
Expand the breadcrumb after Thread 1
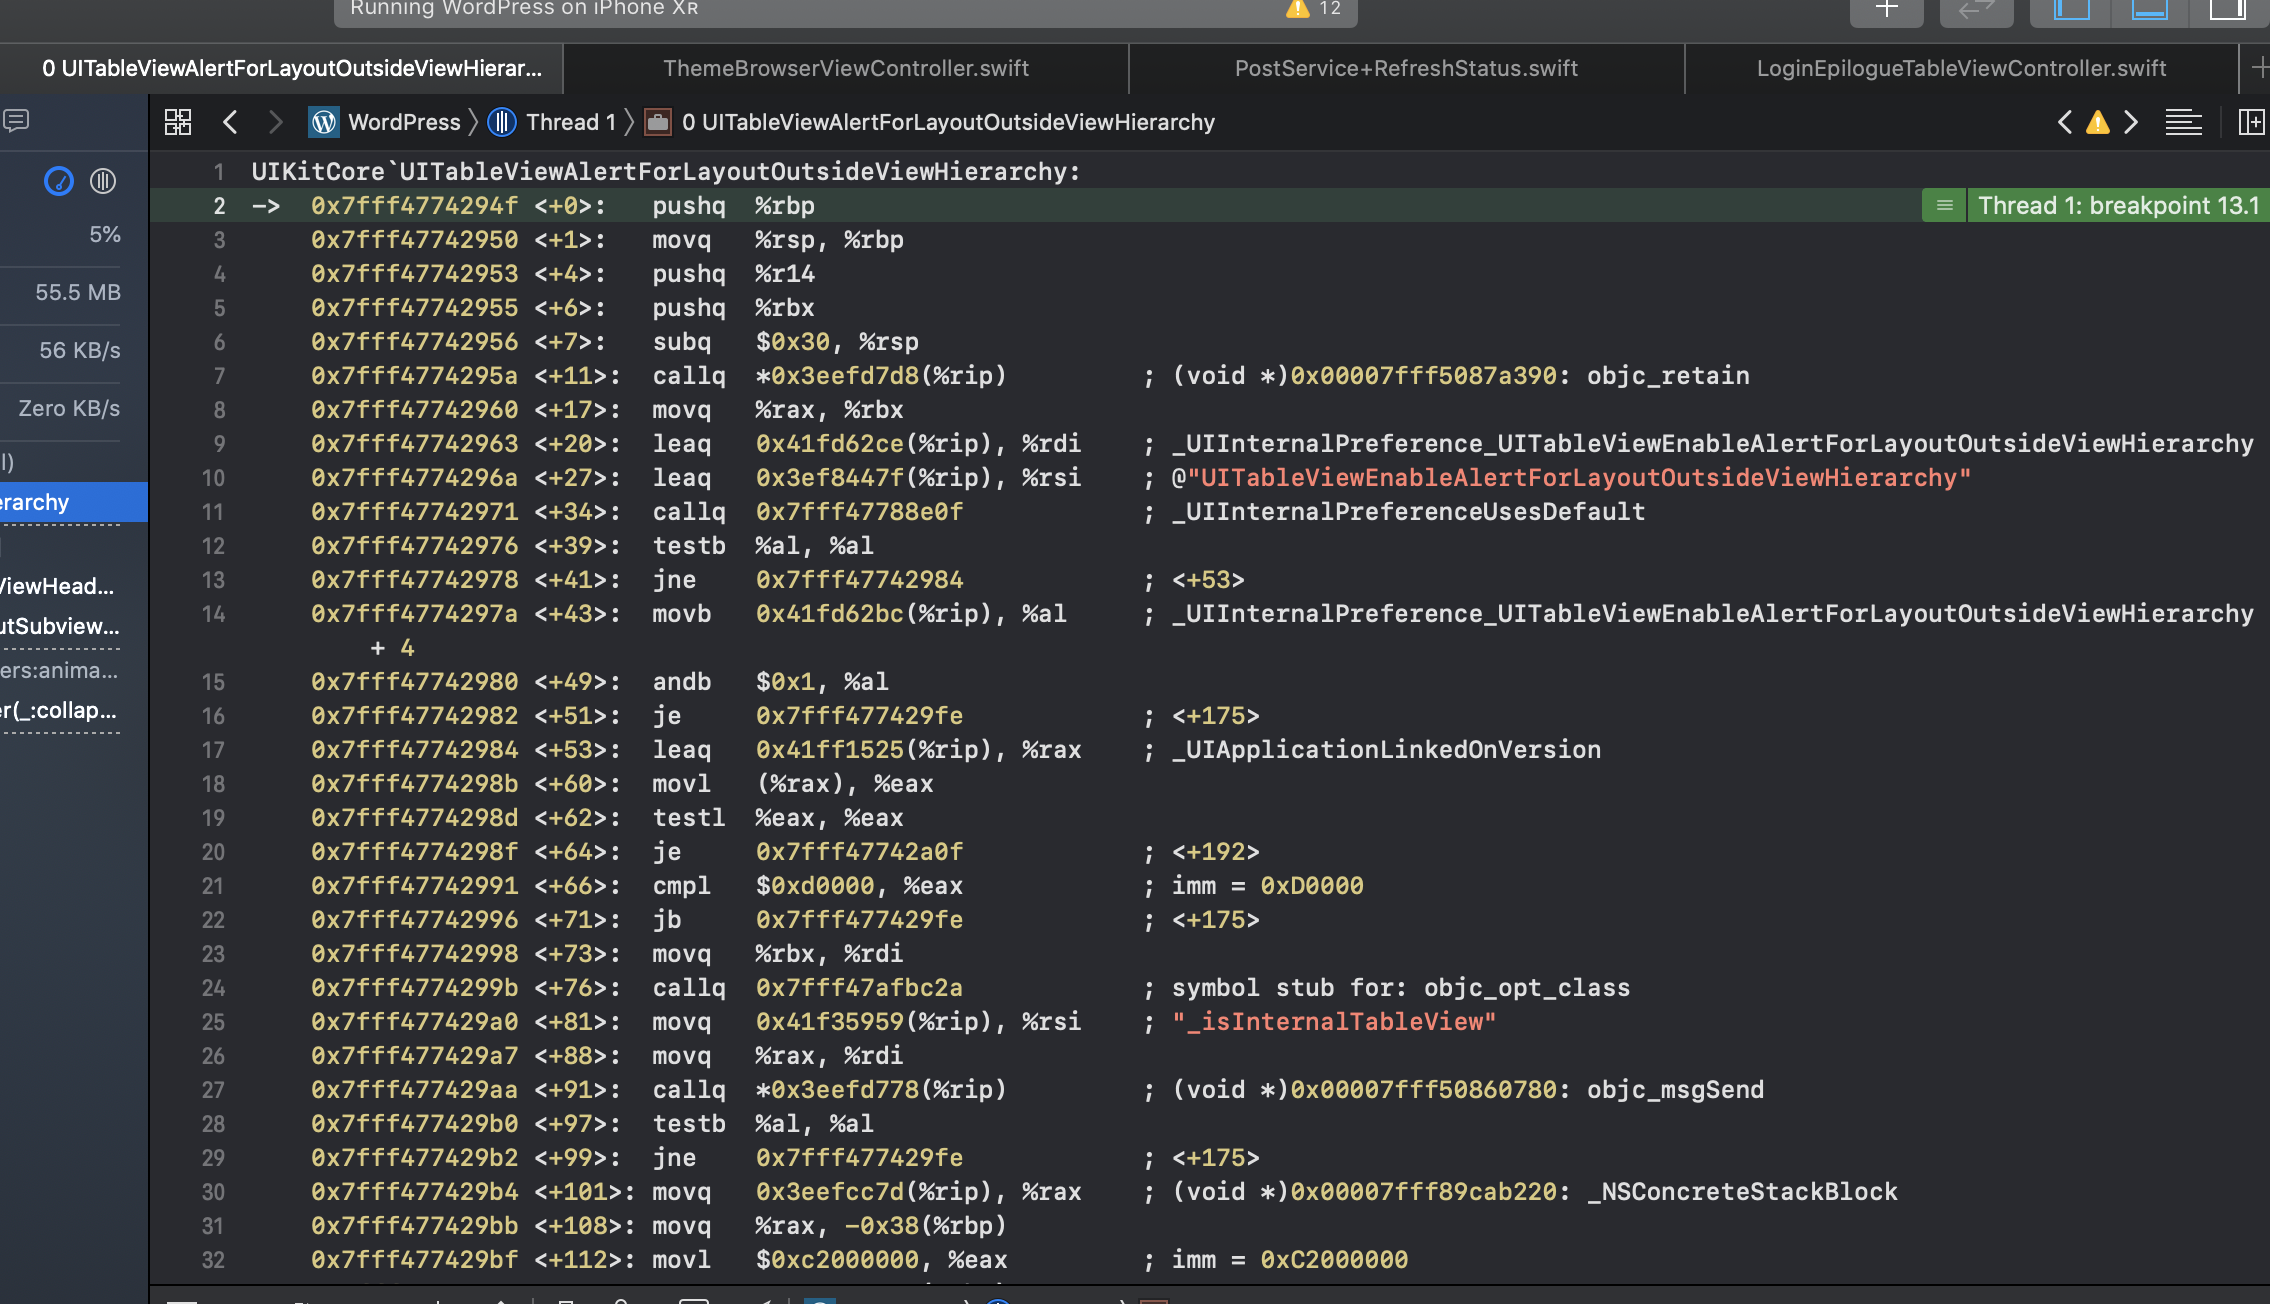pos(629,121)
